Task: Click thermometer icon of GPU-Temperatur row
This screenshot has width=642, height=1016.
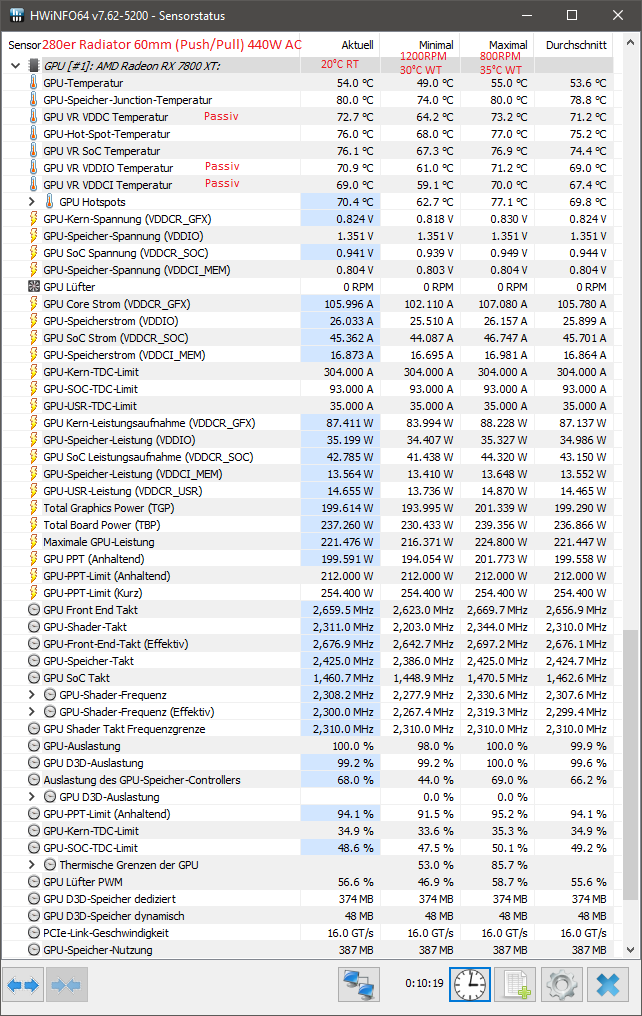Action: pyautogui.click(x=33, y=82)
